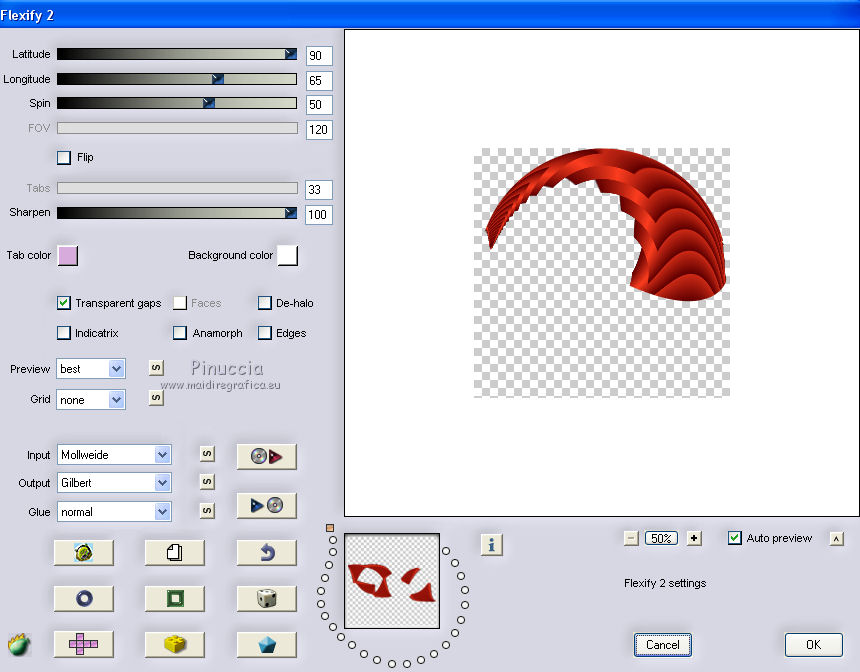Click the "Flexify 2 settings" status text
The image size is (860, 672).
665,583
